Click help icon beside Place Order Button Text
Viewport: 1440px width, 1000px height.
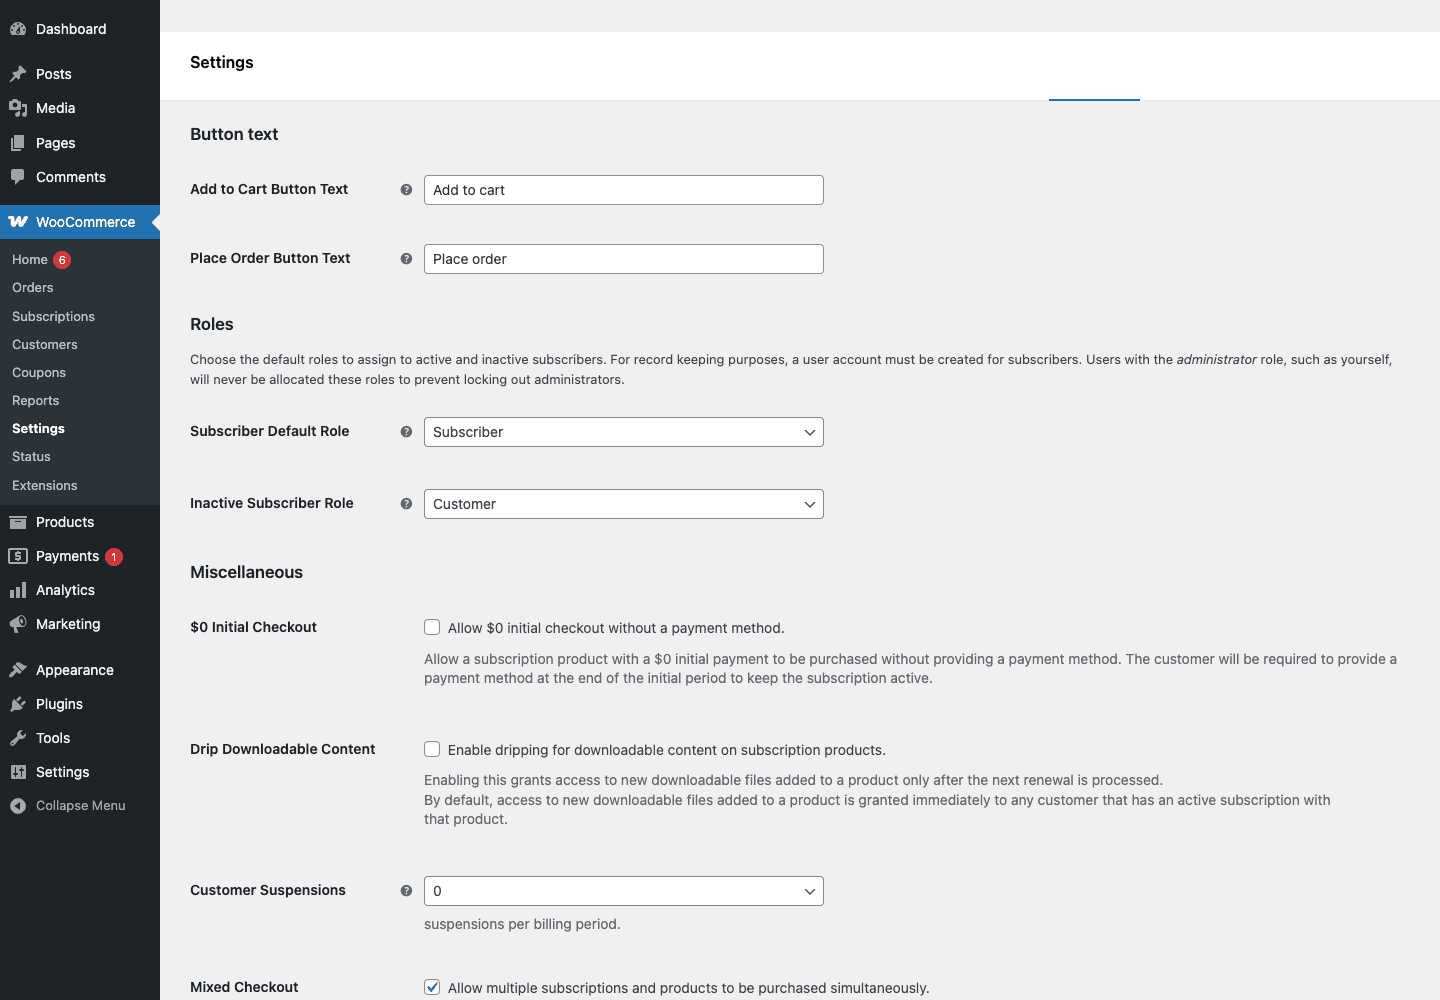(x=406, y=259)
